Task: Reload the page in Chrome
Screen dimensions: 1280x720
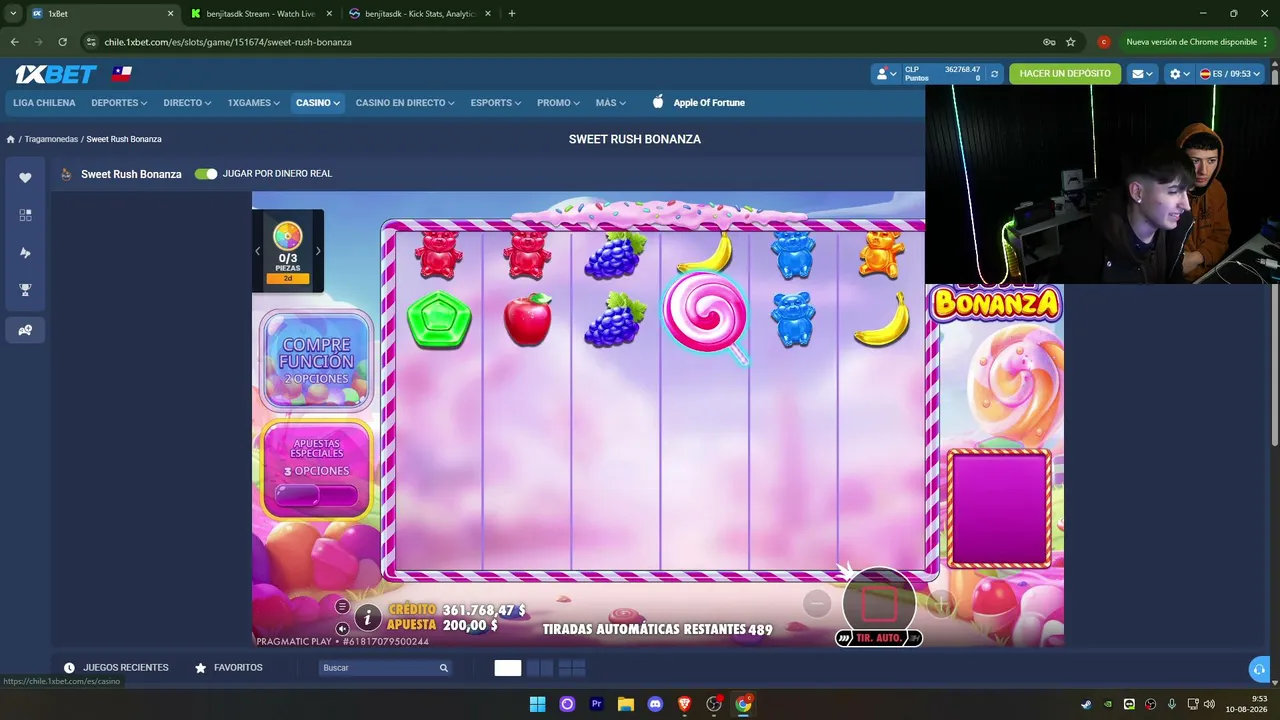Action: (x=62, y=42)
